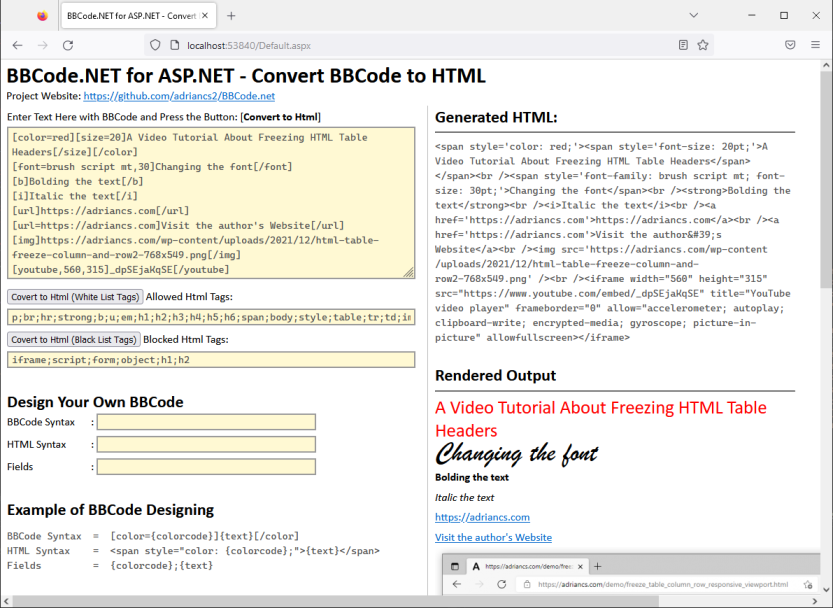Go back to previous page
The width and height of the screenshot is (833, 608).
click(18, 45)
